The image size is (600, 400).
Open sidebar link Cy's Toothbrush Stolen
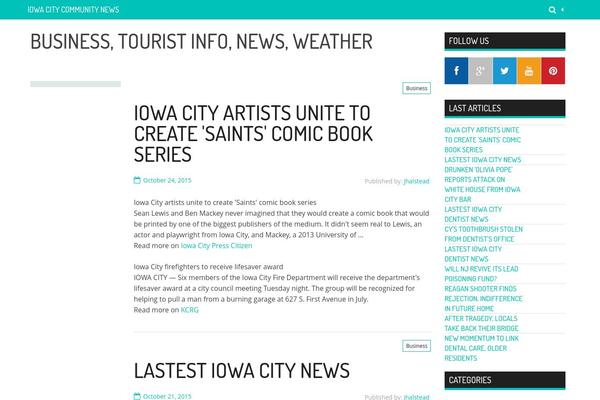pyautogui.click(x=483, y=234)
